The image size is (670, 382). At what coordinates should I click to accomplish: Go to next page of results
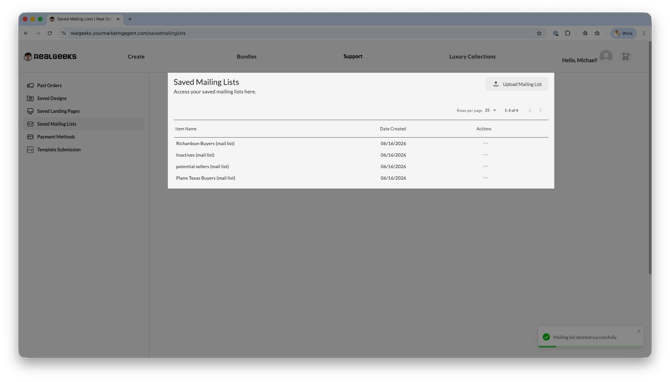point(541,110)
